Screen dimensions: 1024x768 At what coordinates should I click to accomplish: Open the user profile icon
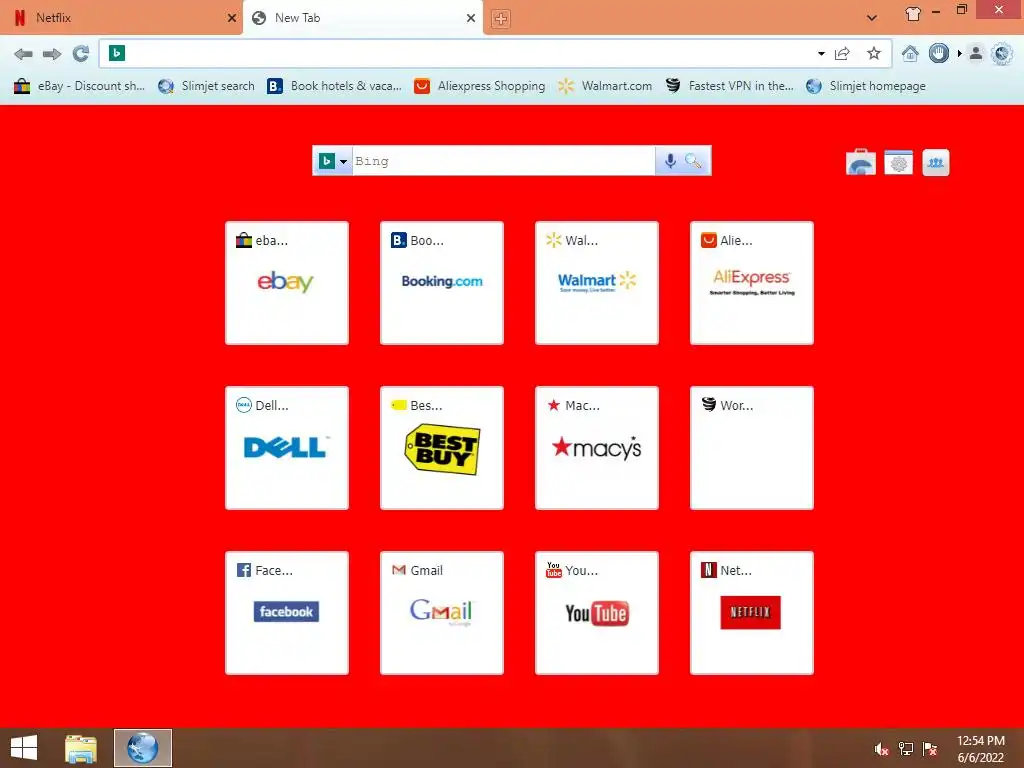click(976, 54)
